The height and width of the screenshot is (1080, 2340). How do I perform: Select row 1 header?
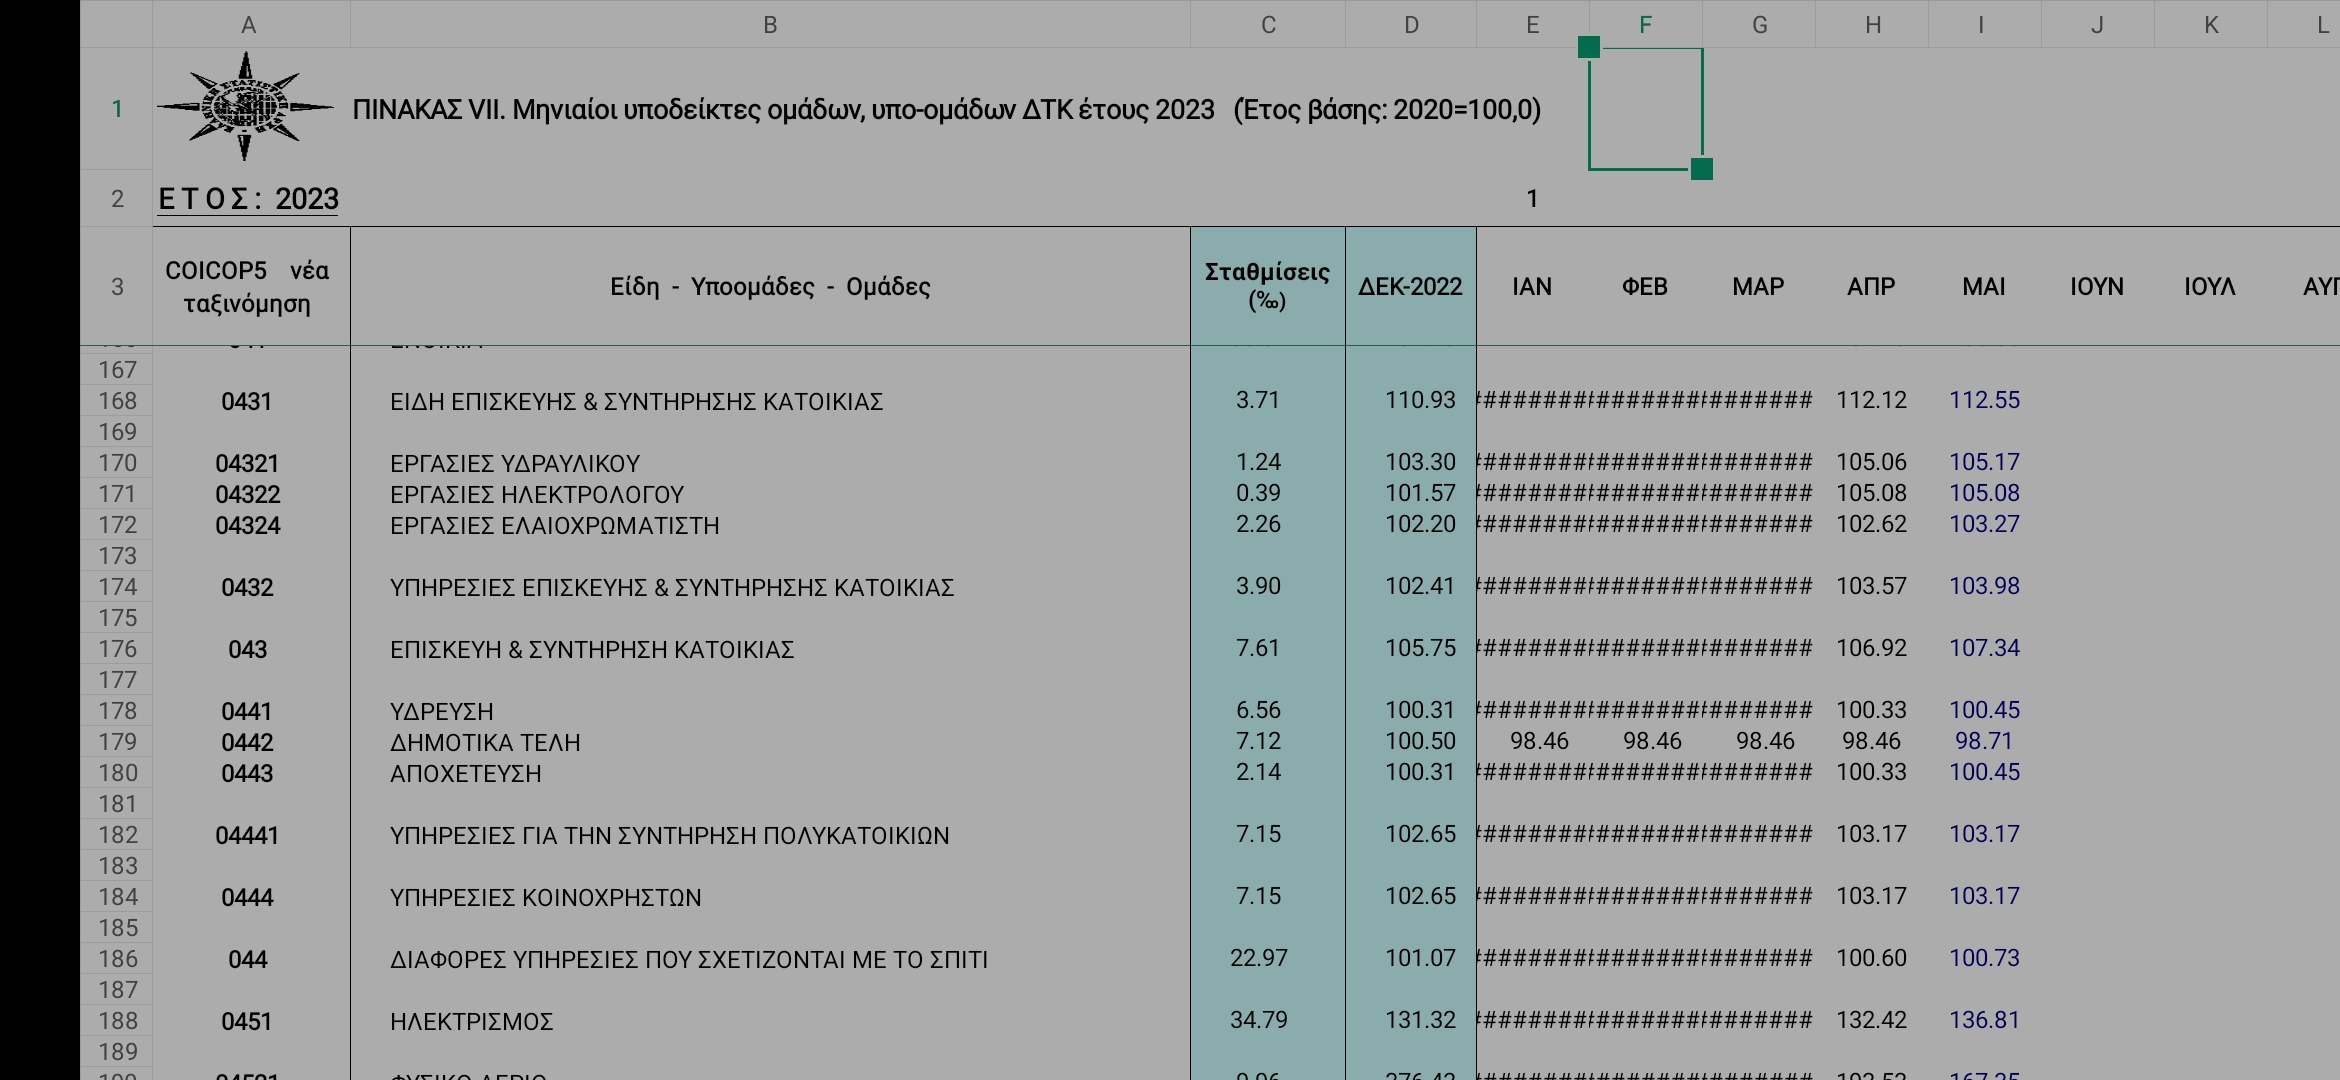tap(117, 108)
